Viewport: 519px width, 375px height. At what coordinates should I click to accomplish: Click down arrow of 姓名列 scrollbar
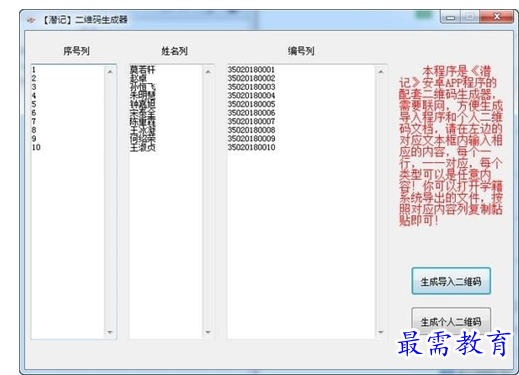click(x=208, y=332)
